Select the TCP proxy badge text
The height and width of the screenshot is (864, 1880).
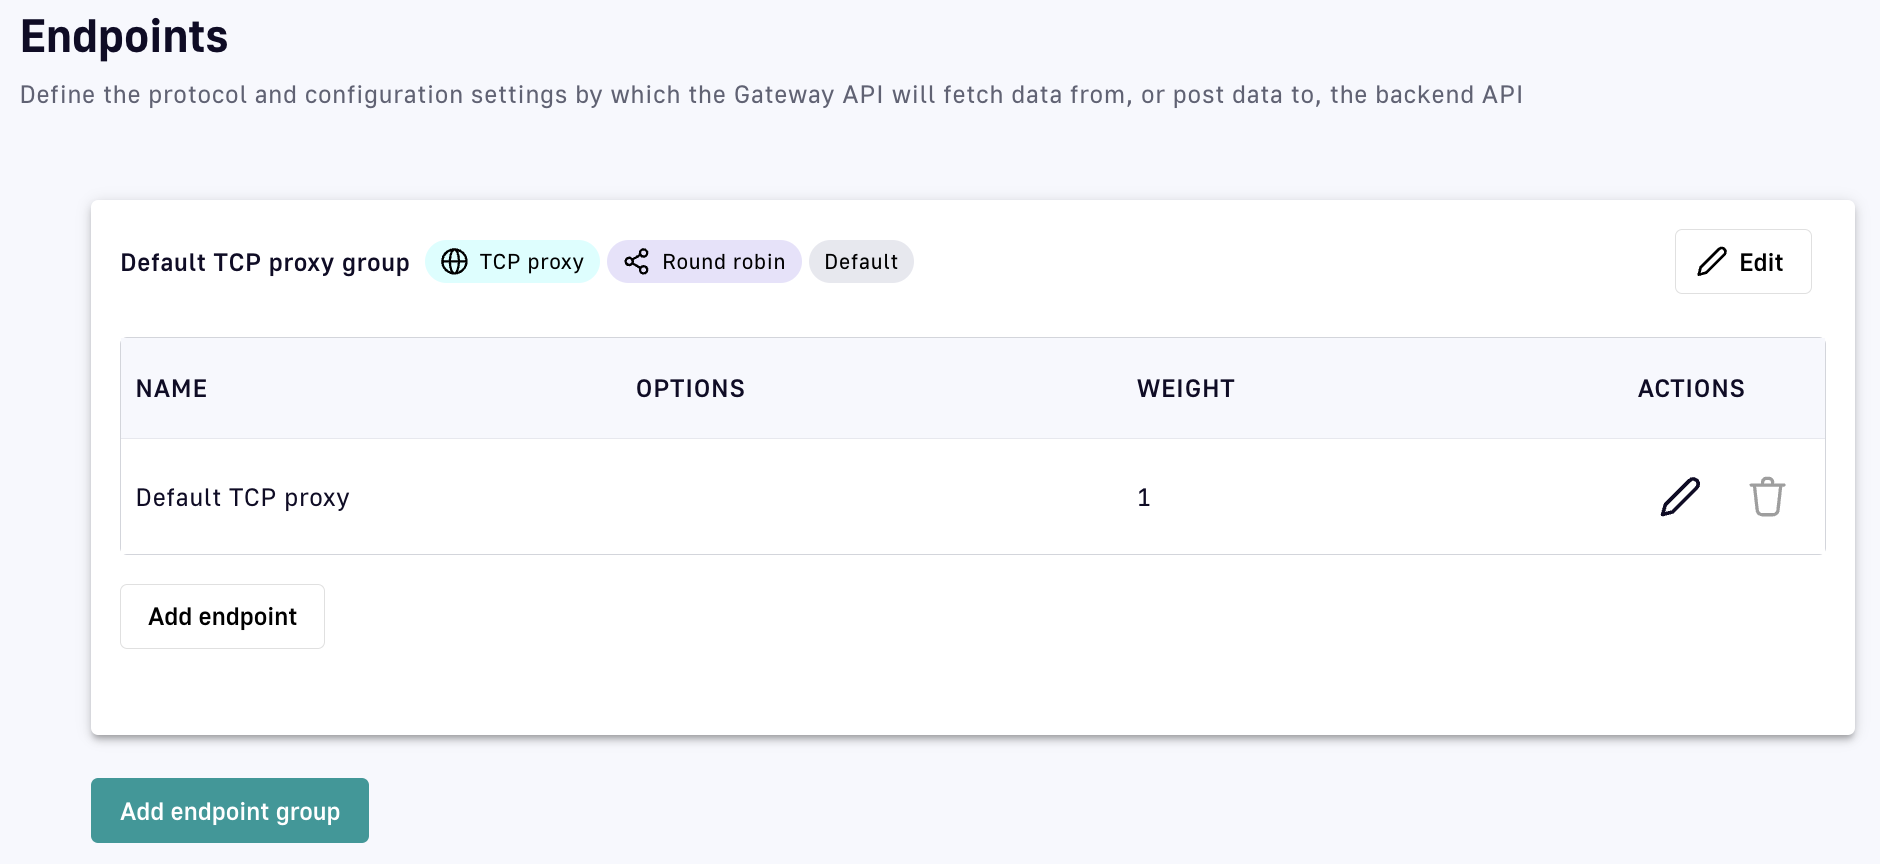531,262
